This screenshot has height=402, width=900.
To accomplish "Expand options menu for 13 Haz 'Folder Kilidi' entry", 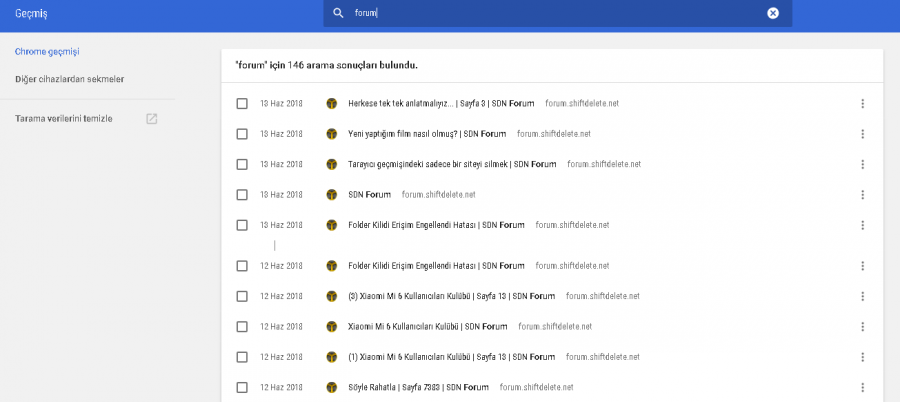I will [862, 225].
